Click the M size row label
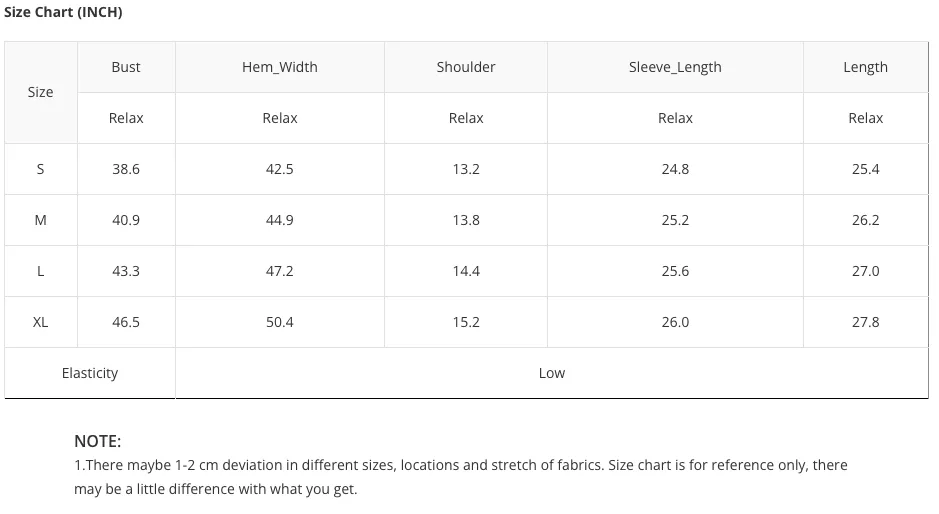This screenshot has height=514, width=939. [40, 220]
